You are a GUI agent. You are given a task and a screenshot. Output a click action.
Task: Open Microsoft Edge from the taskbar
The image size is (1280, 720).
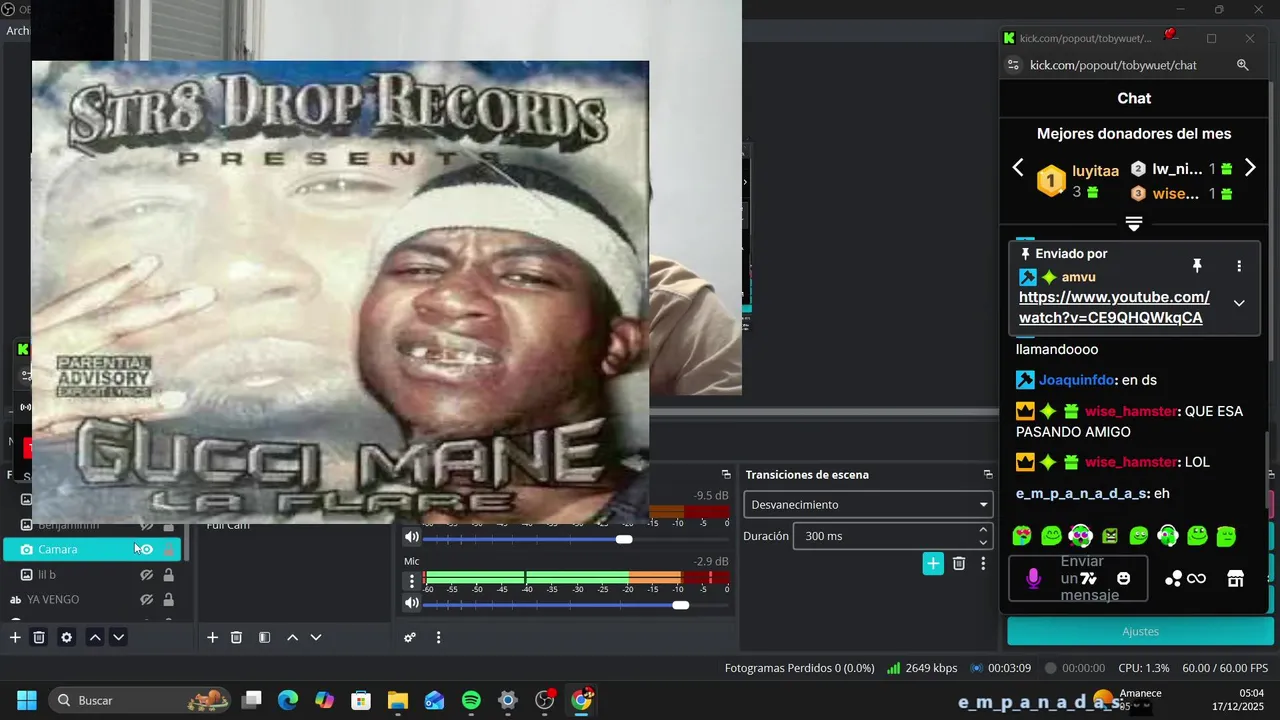click(x=288, y=700)
